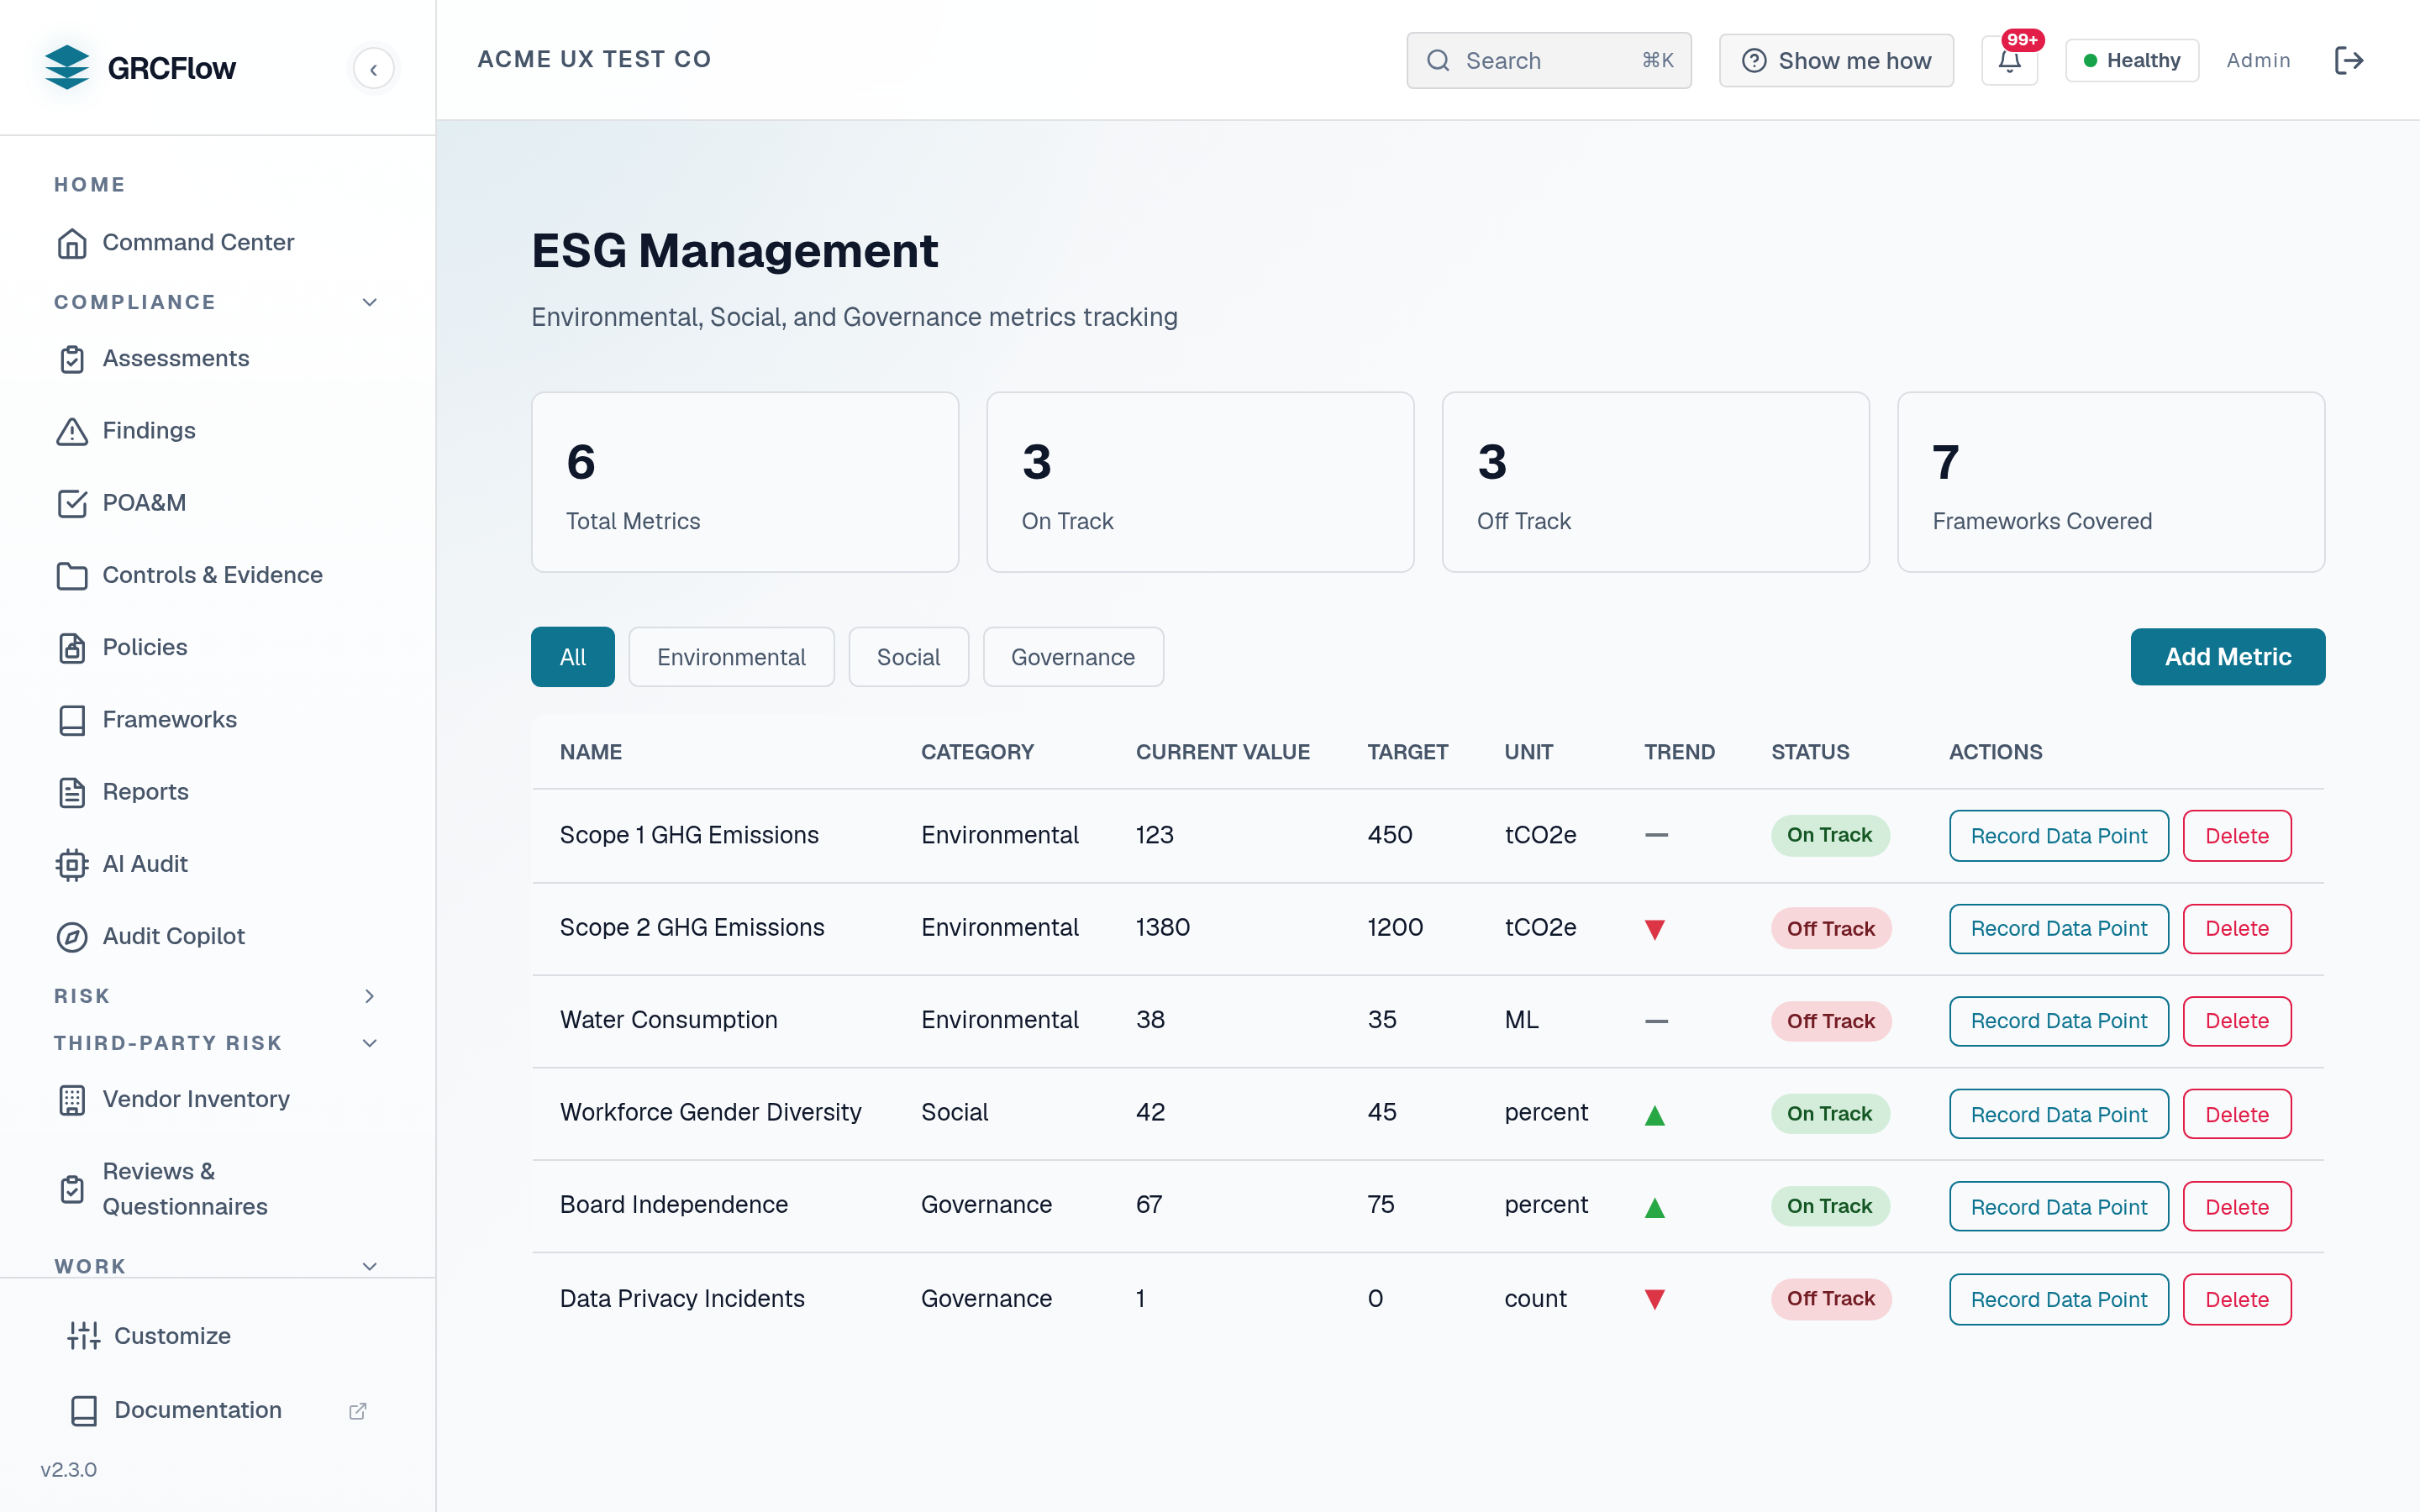Click the v2.3.0 version label
Image resolution: width=2420 pixels, height=1512 pixels.
pyautogui.click(x=68, y=1470)
